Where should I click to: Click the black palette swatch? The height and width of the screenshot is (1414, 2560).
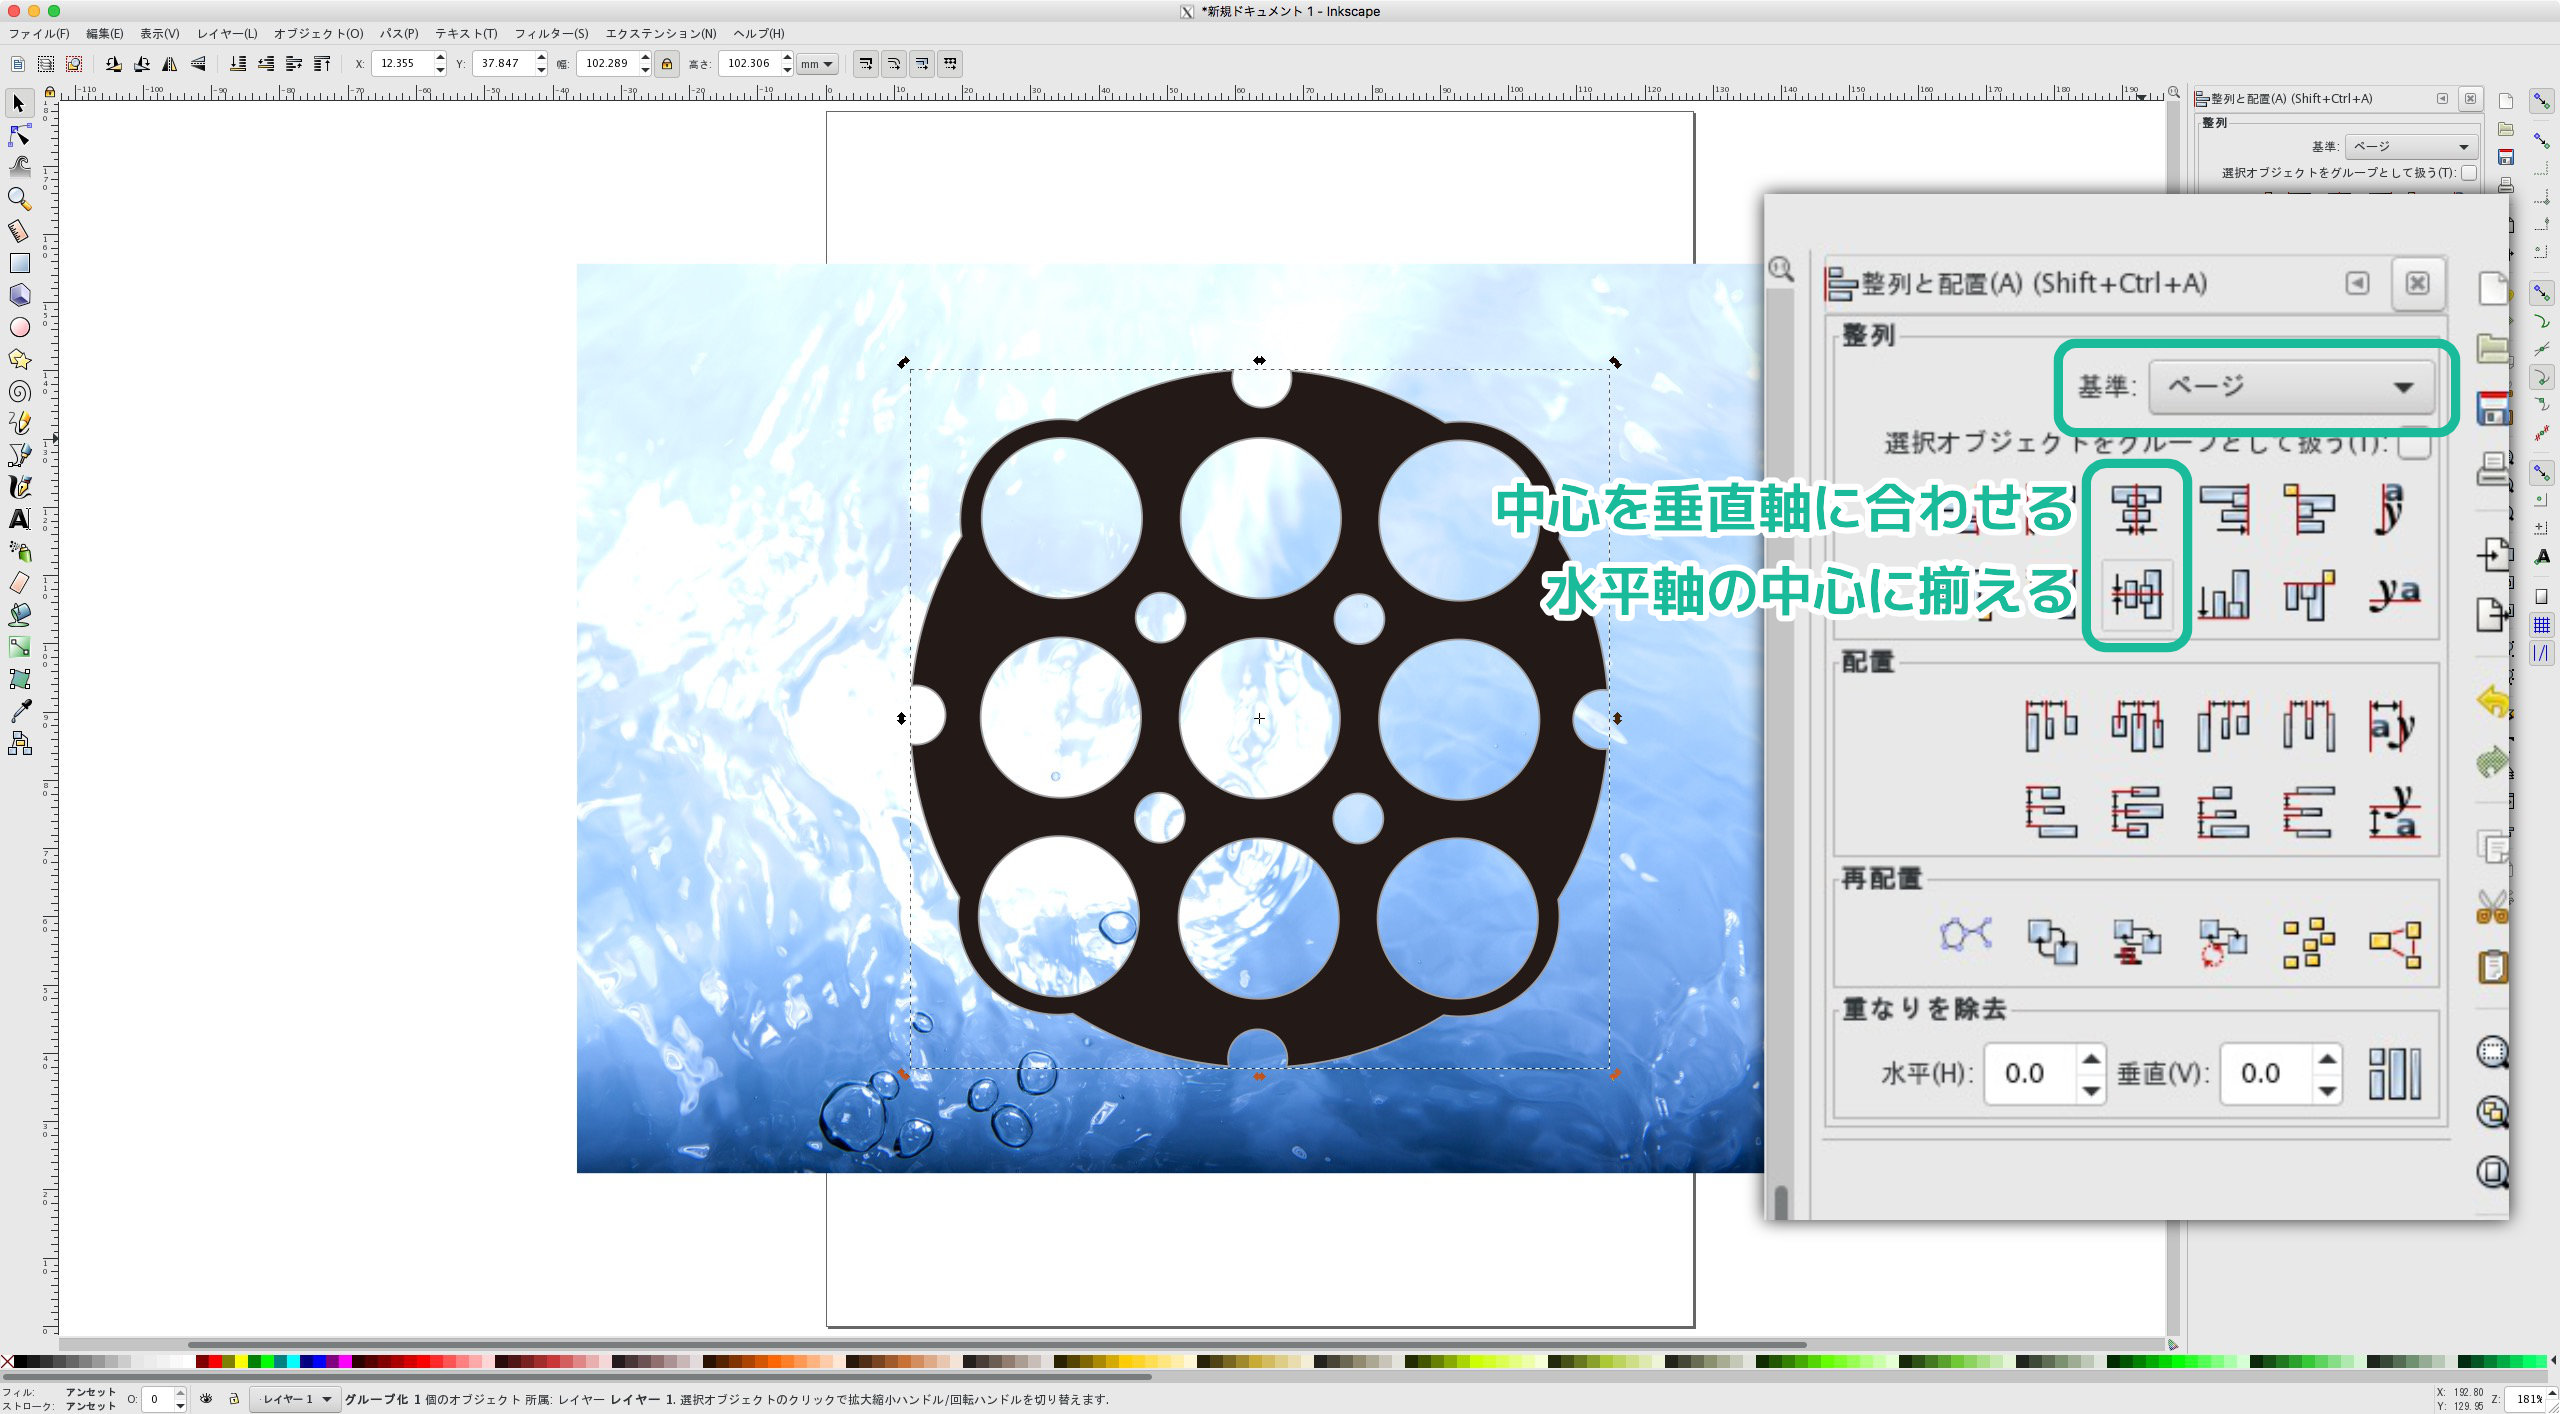[x=20, y=1362]
